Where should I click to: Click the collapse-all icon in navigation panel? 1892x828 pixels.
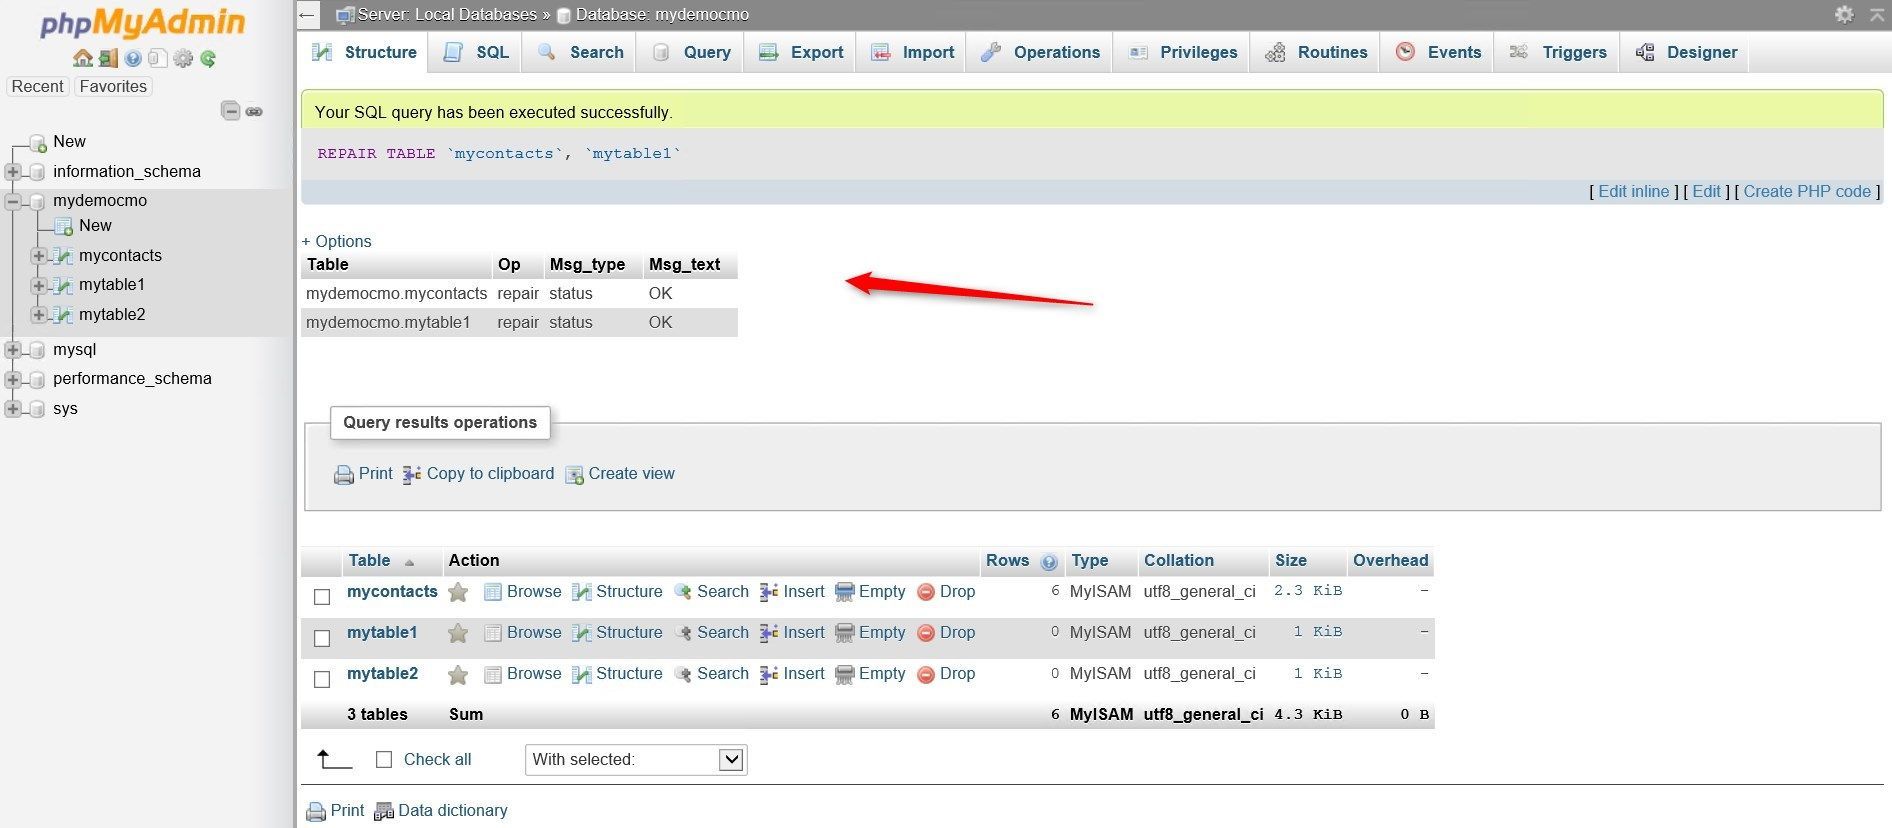[x=230, y=111]
